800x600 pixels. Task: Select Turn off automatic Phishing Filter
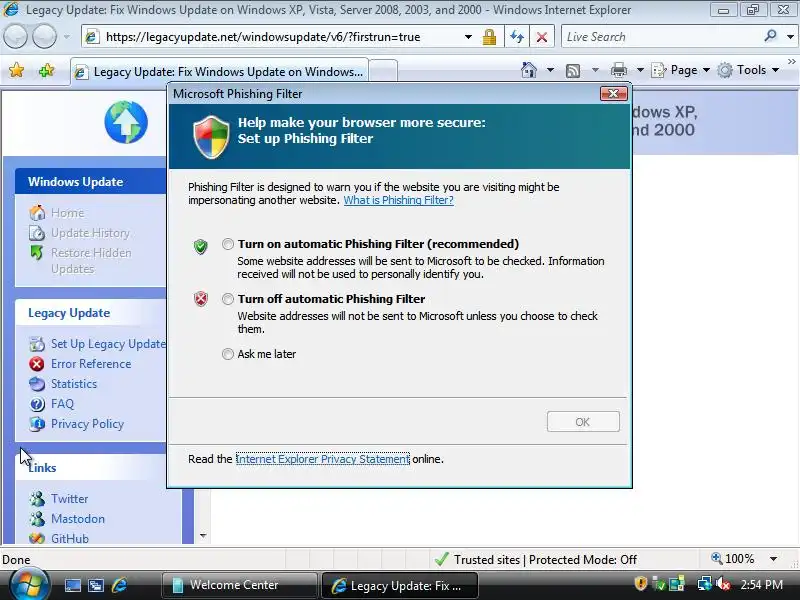[228, 299]
